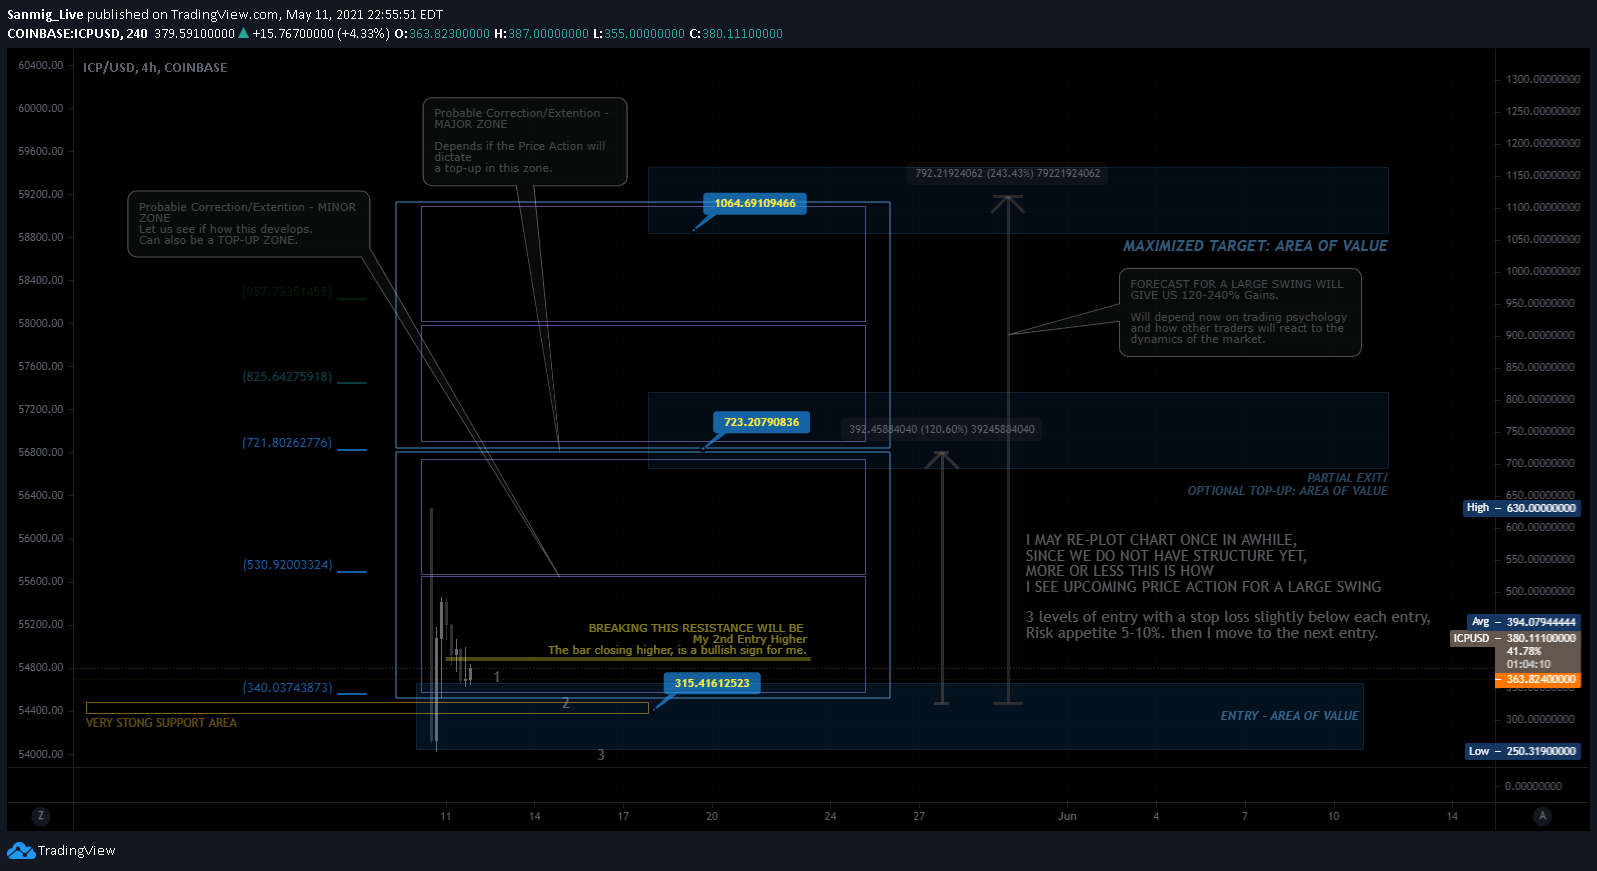Open the TradingView logo link
Image resolution: width=1597 pixels, height=871 pixels.
click(61, 851)
